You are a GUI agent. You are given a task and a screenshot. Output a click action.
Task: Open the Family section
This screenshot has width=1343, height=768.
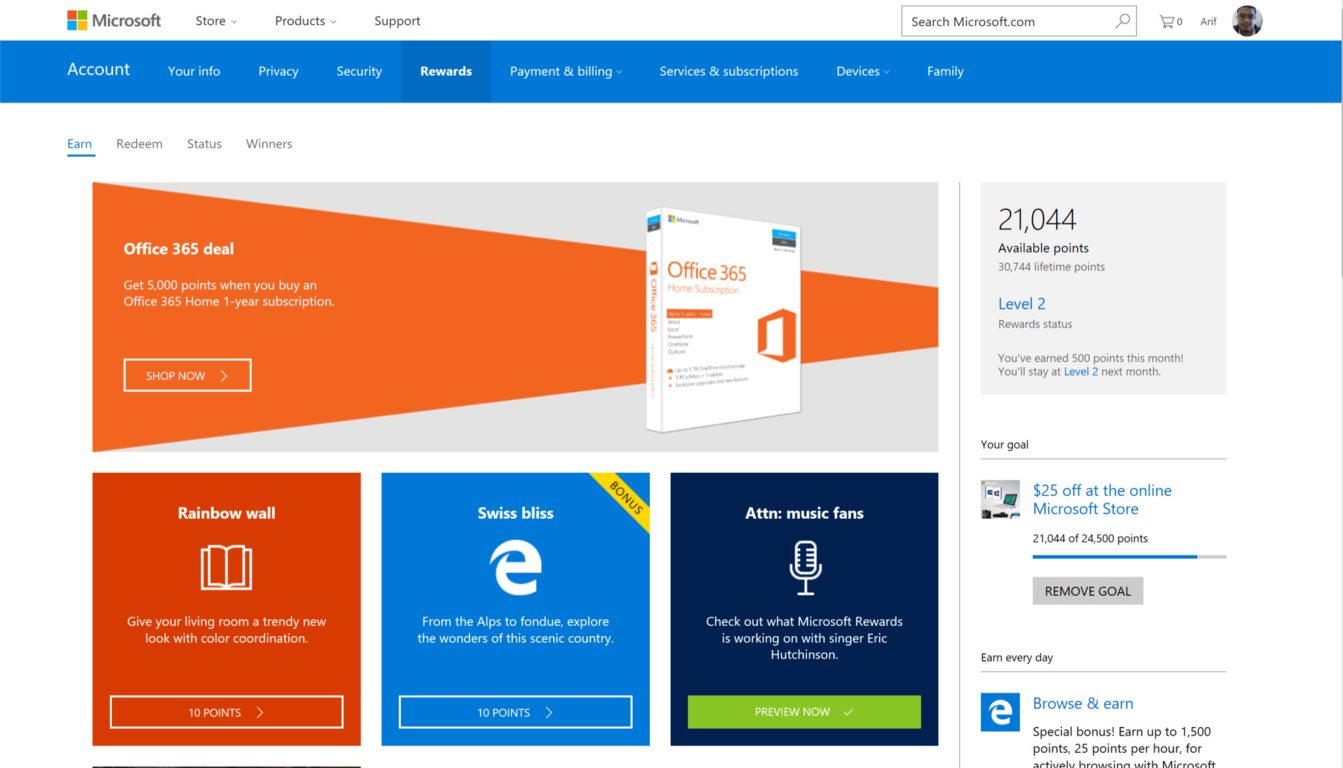coord(945,71)
